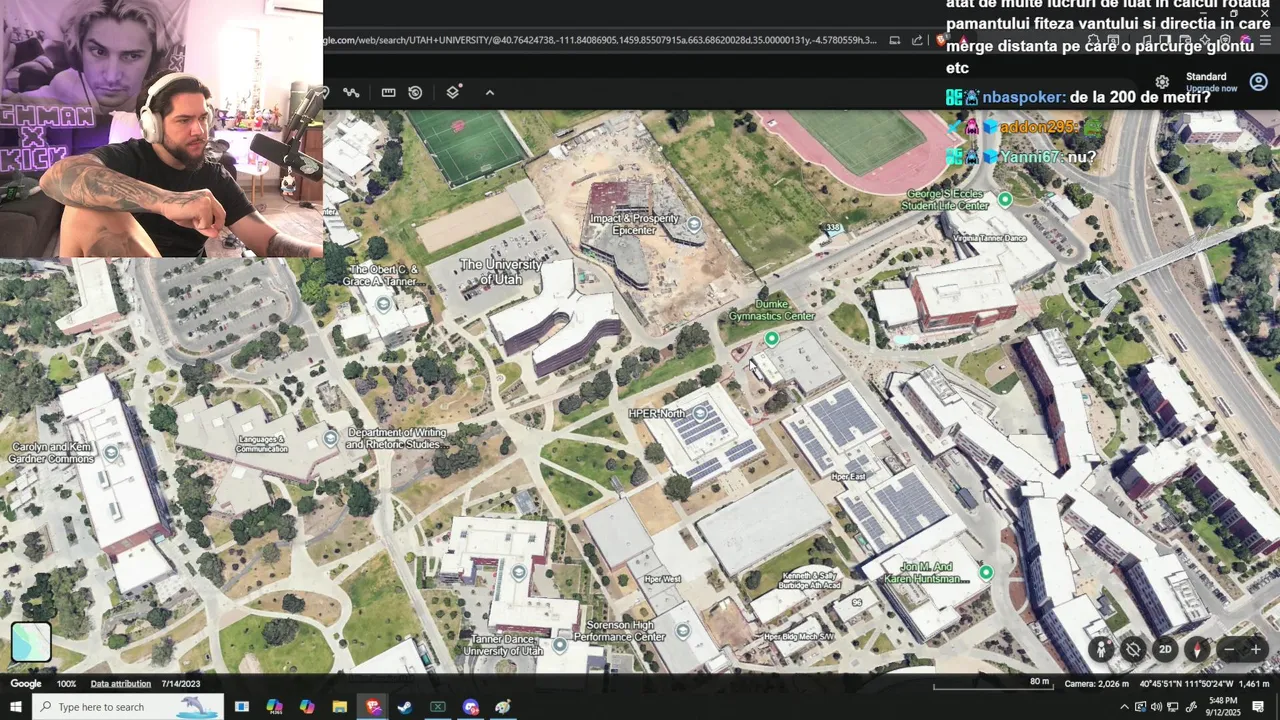Select Carolyn and Kem Gardner Commons marker
This screenshot has width=1280, height=720.
pos(111,453)
